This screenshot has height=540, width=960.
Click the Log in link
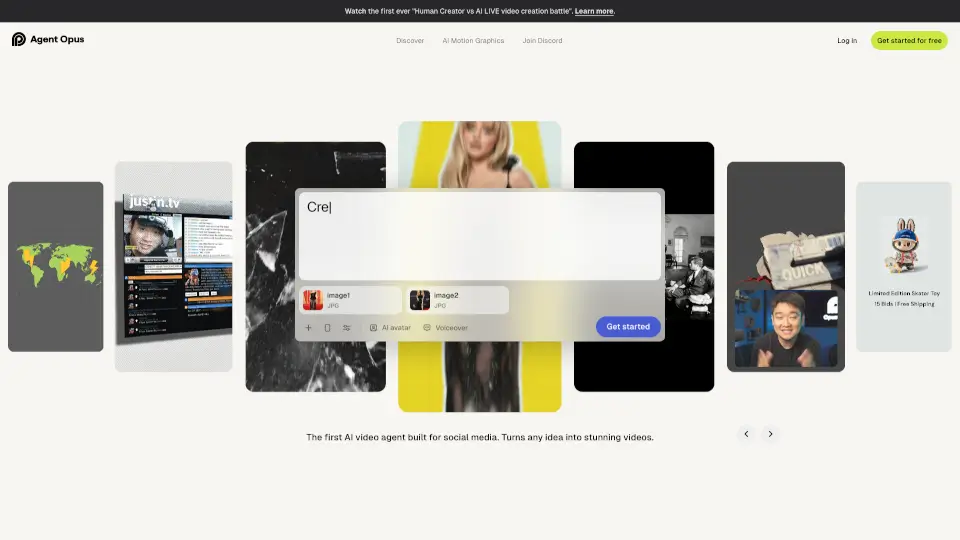[x=847, y=41]
